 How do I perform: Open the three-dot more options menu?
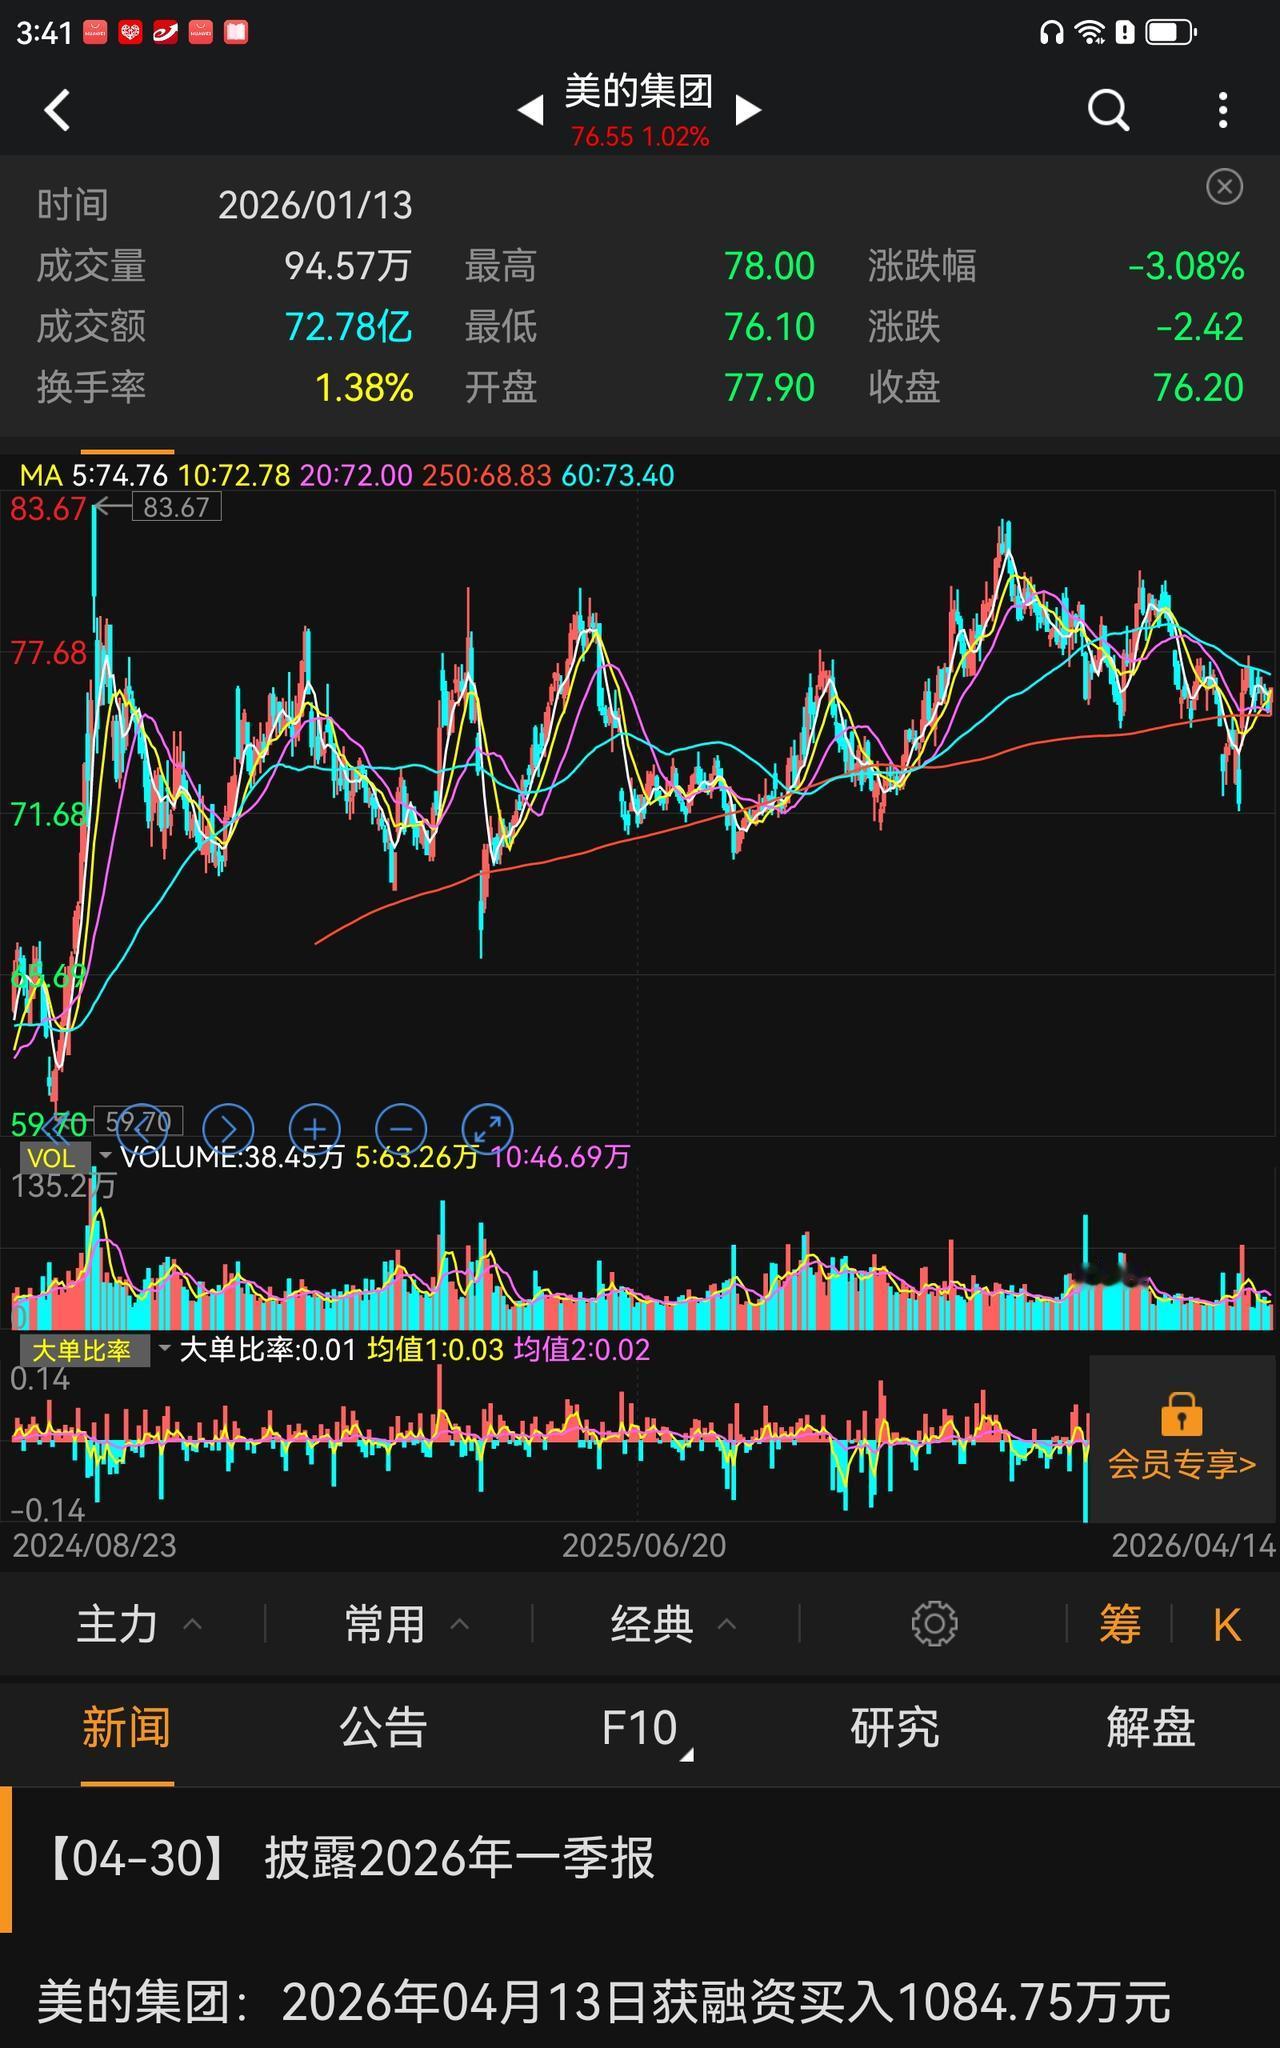[1223, 110]
